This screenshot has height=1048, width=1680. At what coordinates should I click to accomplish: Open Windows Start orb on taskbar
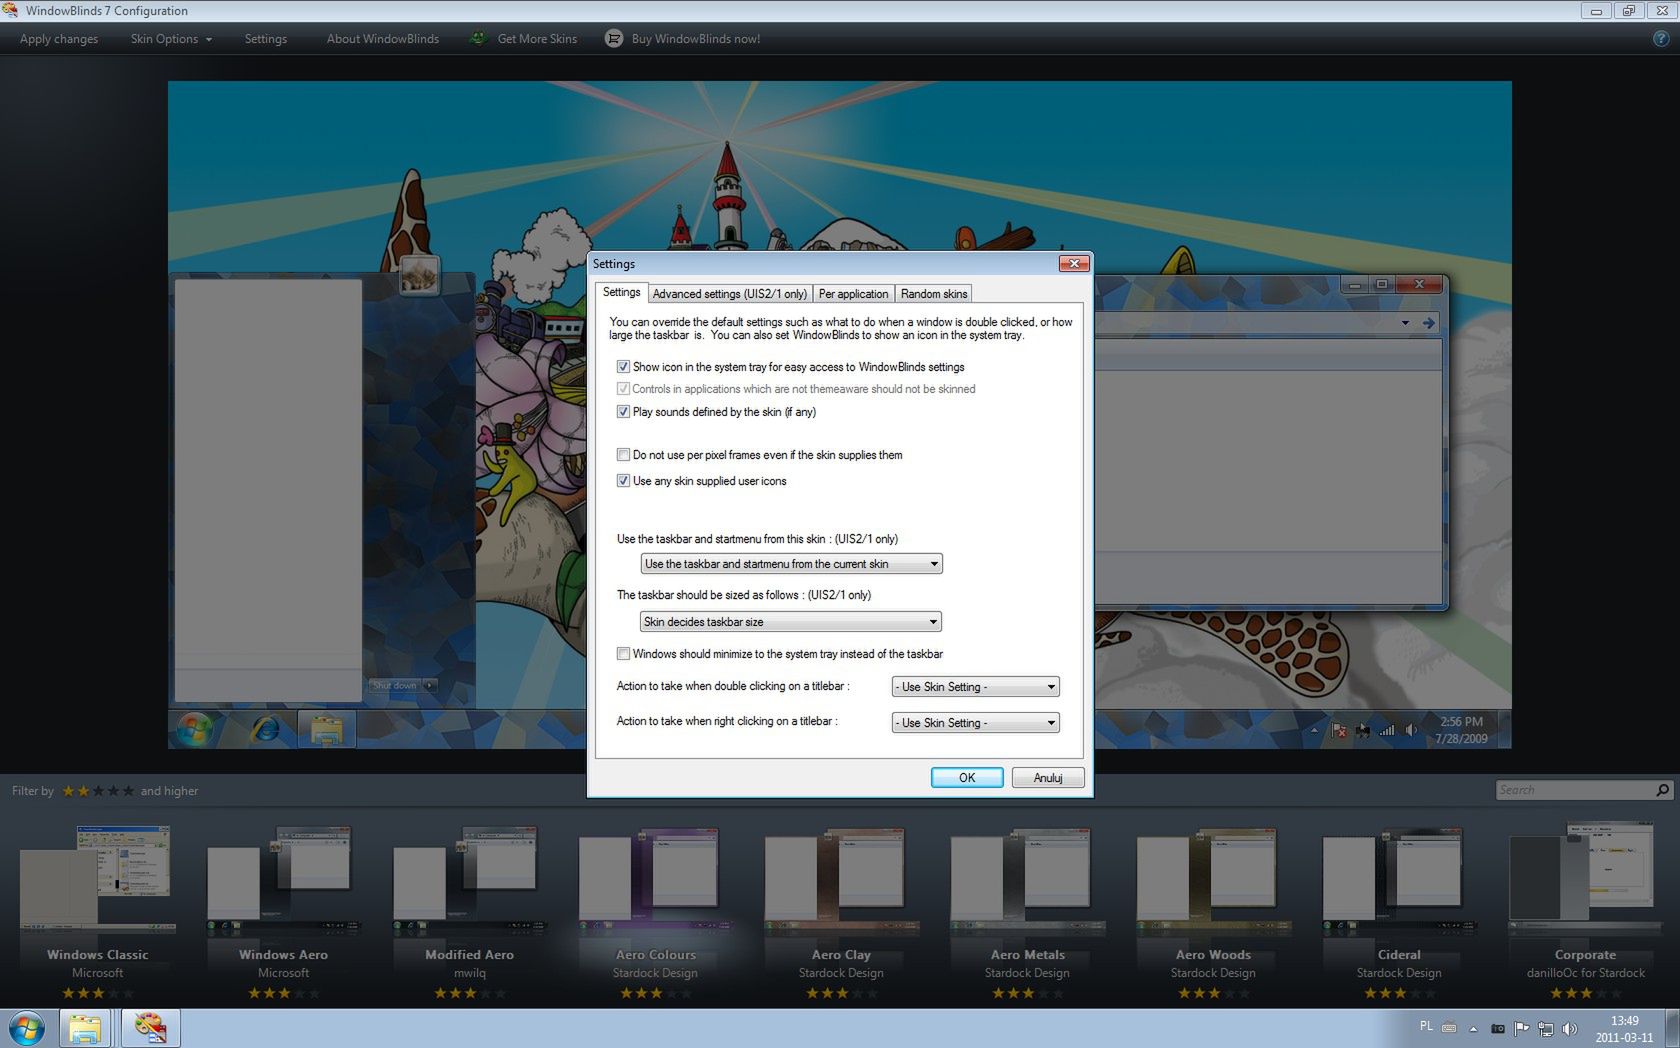coord(27,1029)
